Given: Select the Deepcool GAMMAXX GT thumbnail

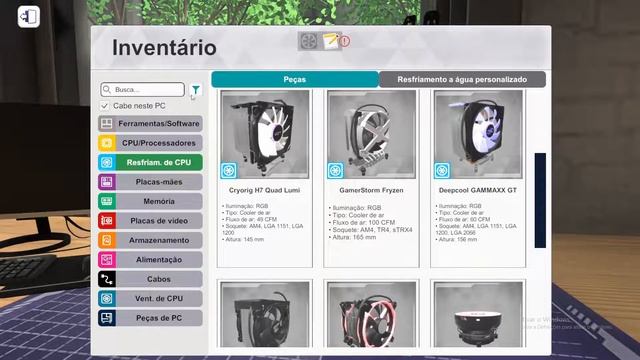Looking at the screenshot, I should [x=478, y=134].
